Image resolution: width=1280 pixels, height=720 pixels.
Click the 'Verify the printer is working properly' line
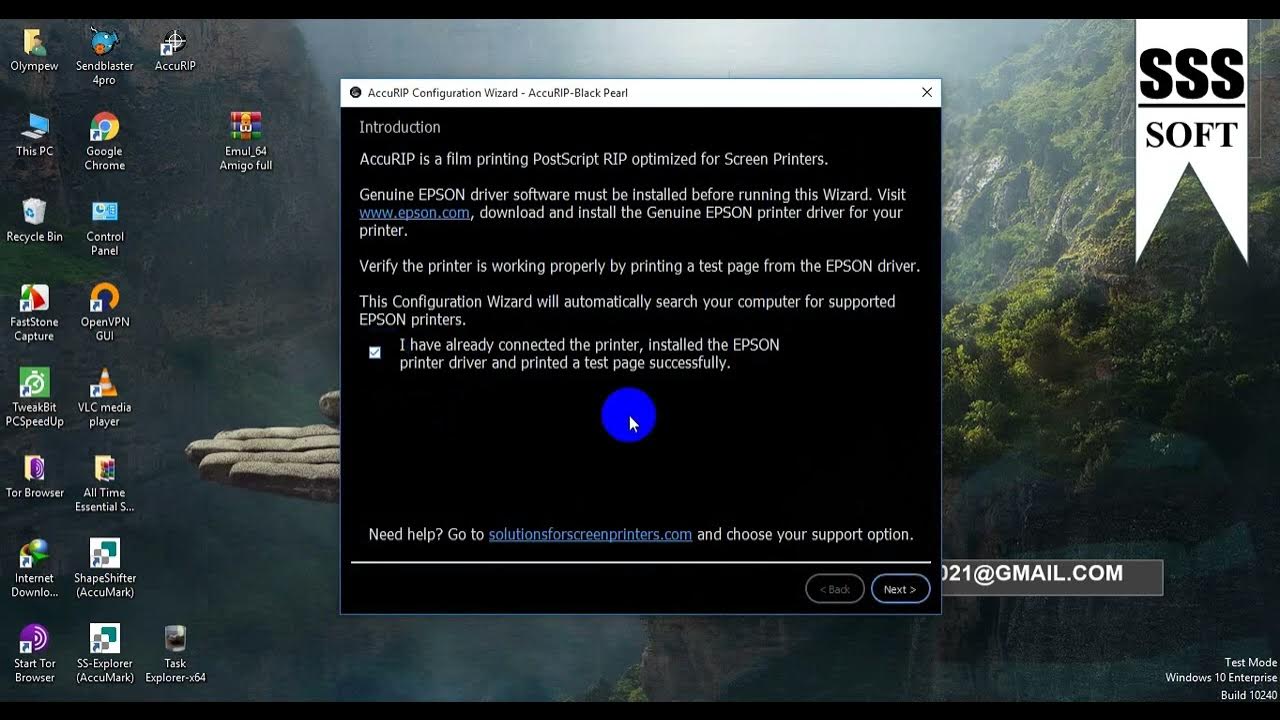pyautogui.click(x=639, y=266)
